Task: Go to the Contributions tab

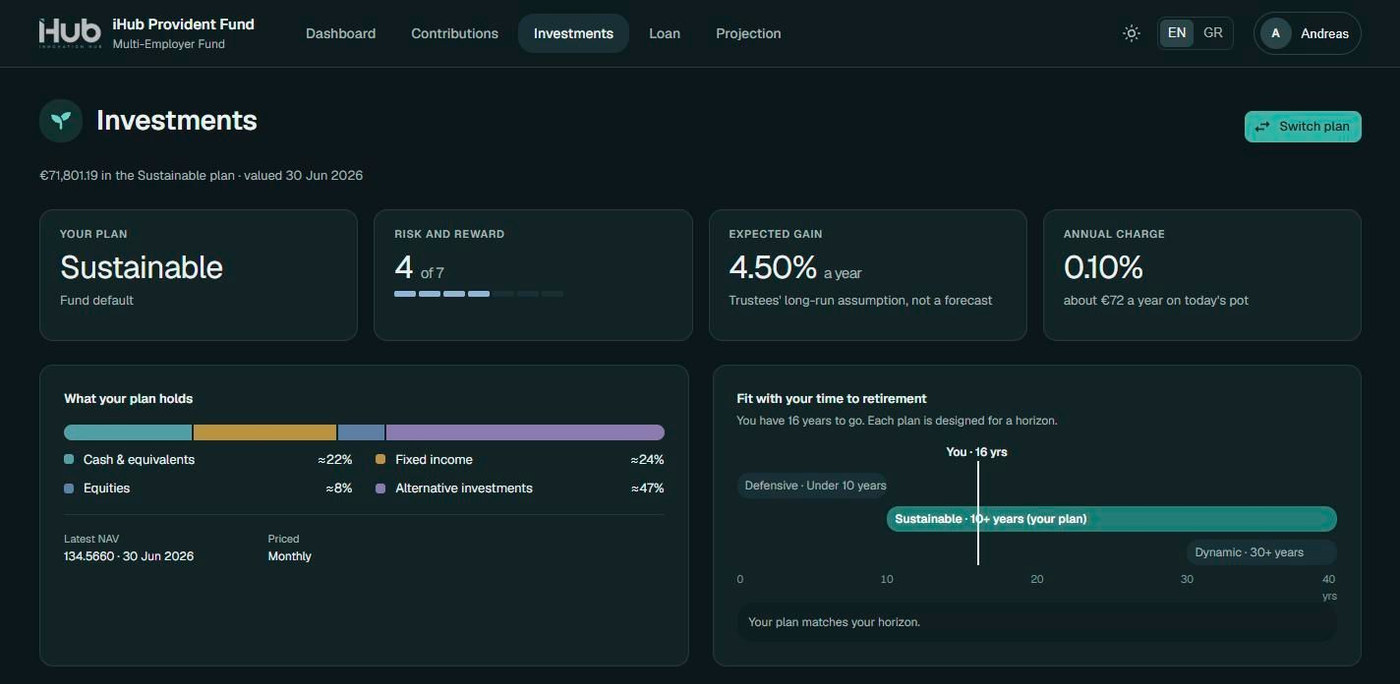Action: coord(455,33)
